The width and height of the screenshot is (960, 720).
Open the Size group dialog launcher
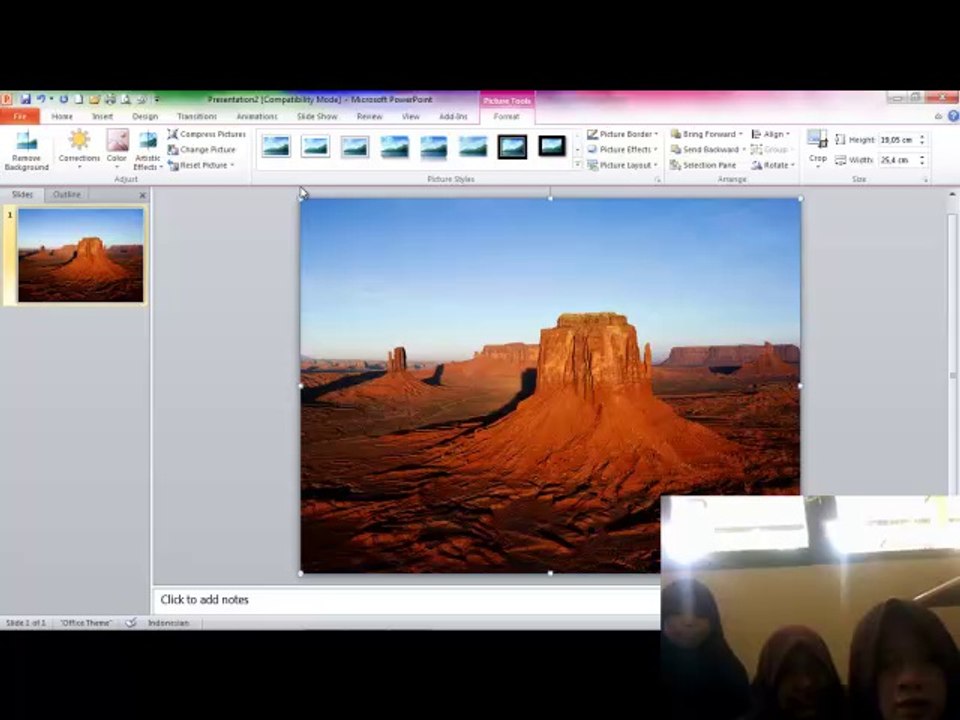click(926, 180)
